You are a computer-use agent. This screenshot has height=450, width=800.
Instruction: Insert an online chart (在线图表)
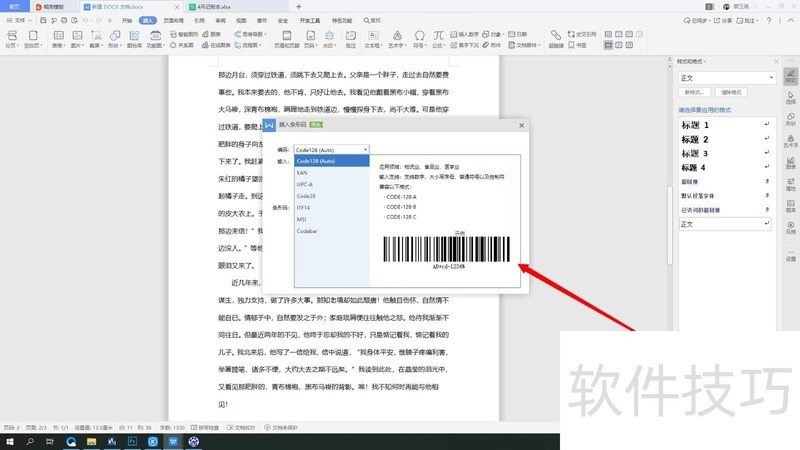[216, 45]
